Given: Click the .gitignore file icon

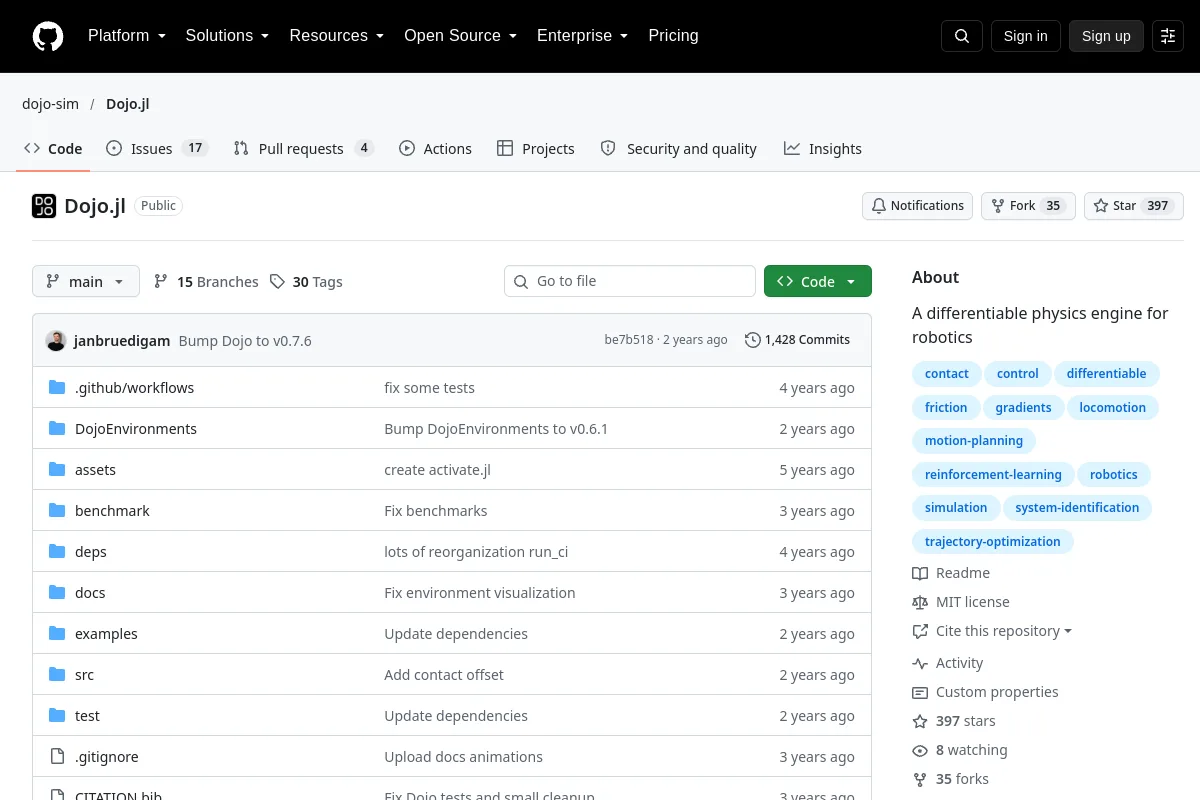Looking at the screenshot, I should [x=57, y=757].
